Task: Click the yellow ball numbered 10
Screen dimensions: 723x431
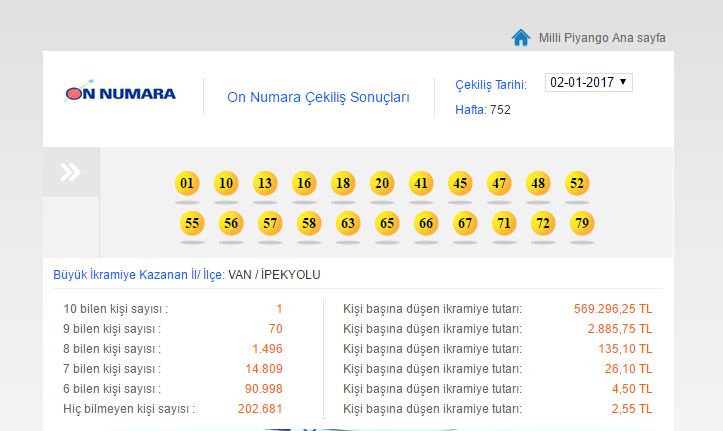Action: 226,184
